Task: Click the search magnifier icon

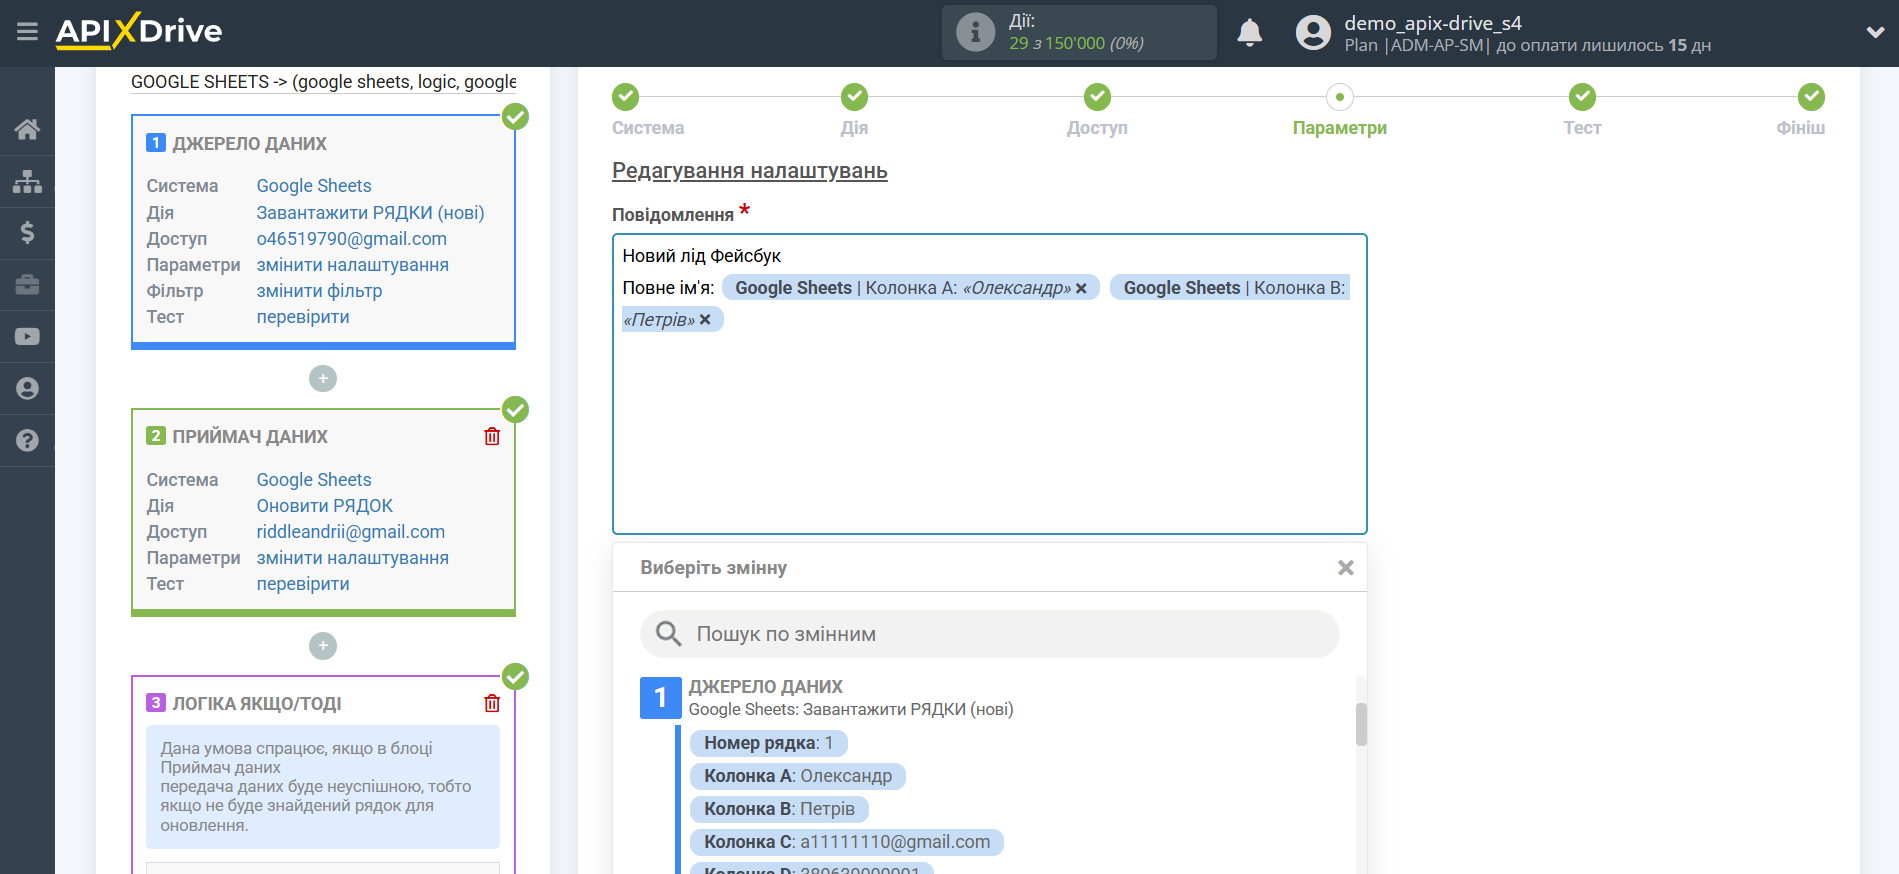Action: tap(668, 634)
